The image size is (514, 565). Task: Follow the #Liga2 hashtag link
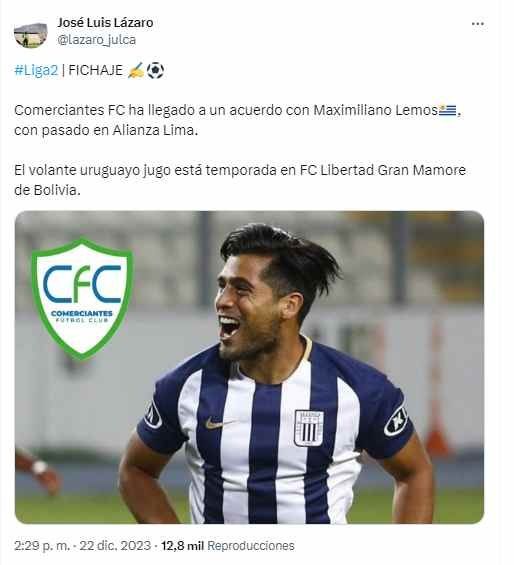coord(36,70)
